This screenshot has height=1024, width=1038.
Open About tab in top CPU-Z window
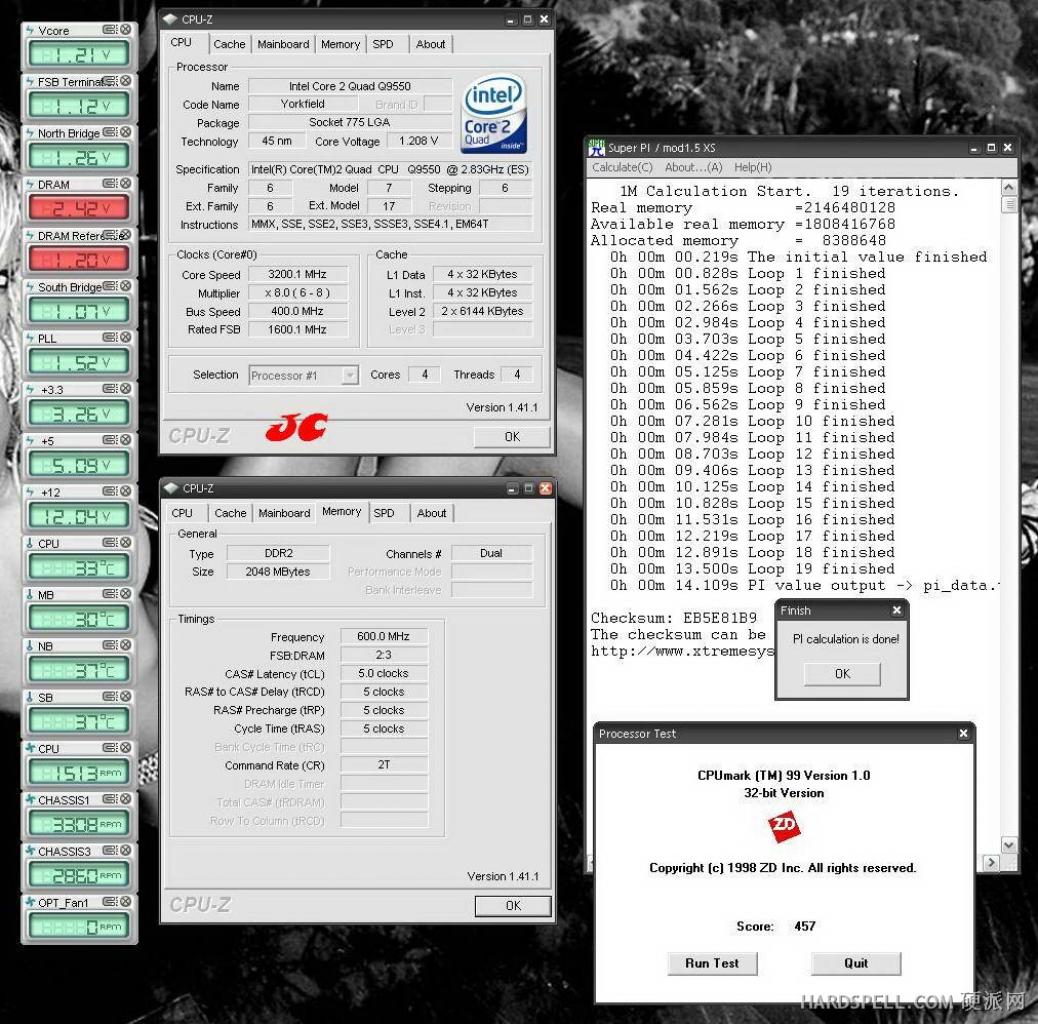point(430,44)
